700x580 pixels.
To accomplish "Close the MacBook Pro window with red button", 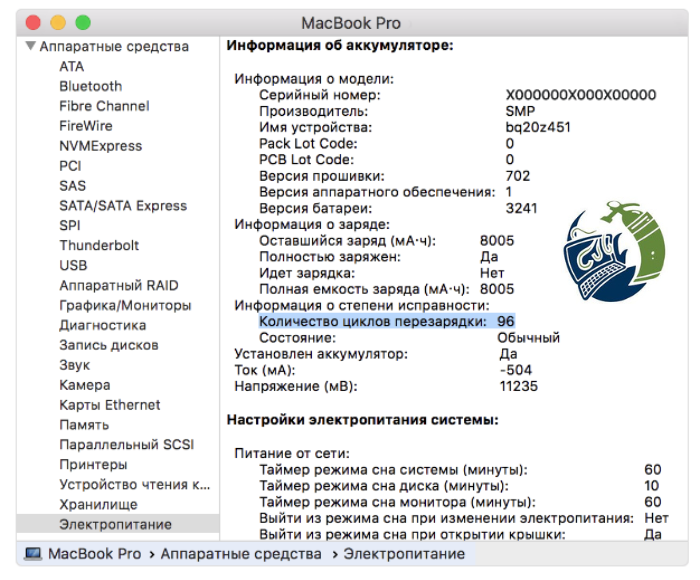I will tap(33, 23).
